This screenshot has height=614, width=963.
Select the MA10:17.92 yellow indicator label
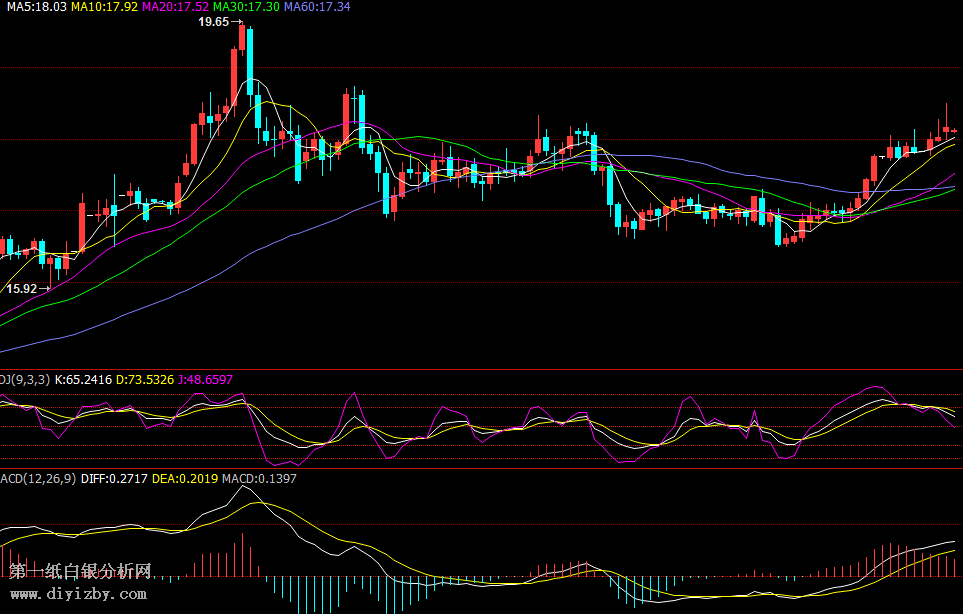pos(104,7)
